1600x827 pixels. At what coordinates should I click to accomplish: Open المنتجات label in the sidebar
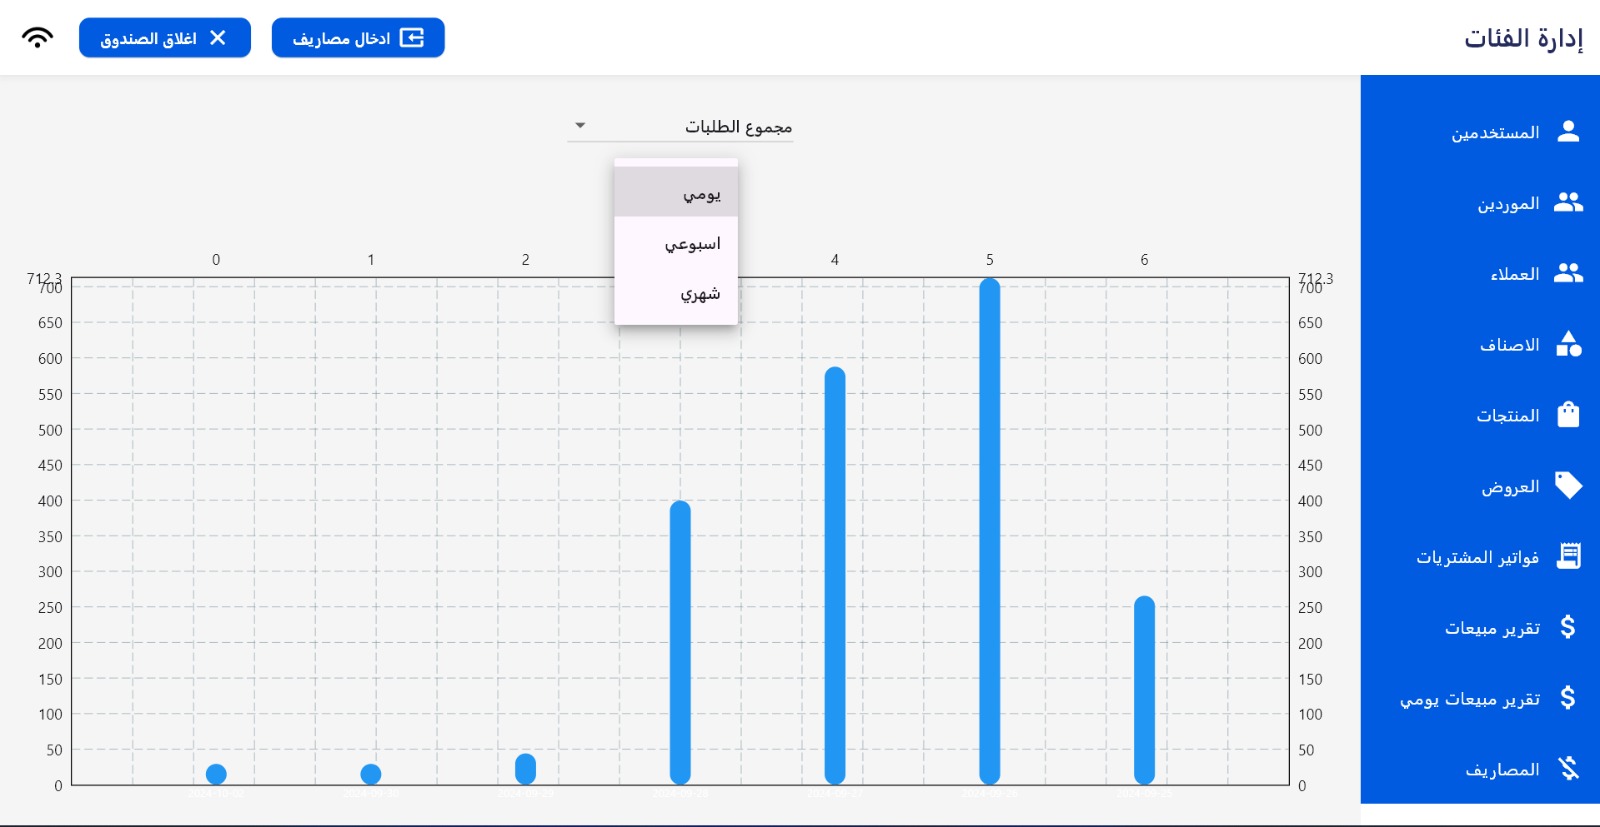click(1508, 415)
